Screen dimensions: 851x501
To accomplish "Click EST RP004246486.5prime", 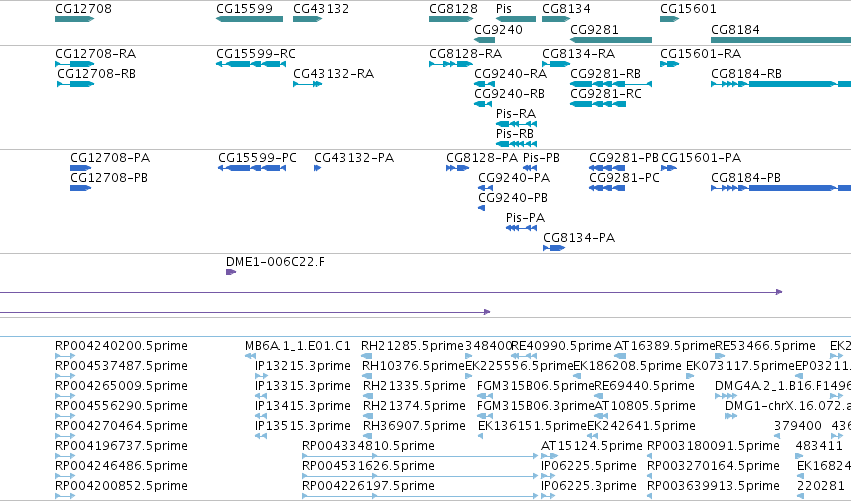I will [65, 477].
